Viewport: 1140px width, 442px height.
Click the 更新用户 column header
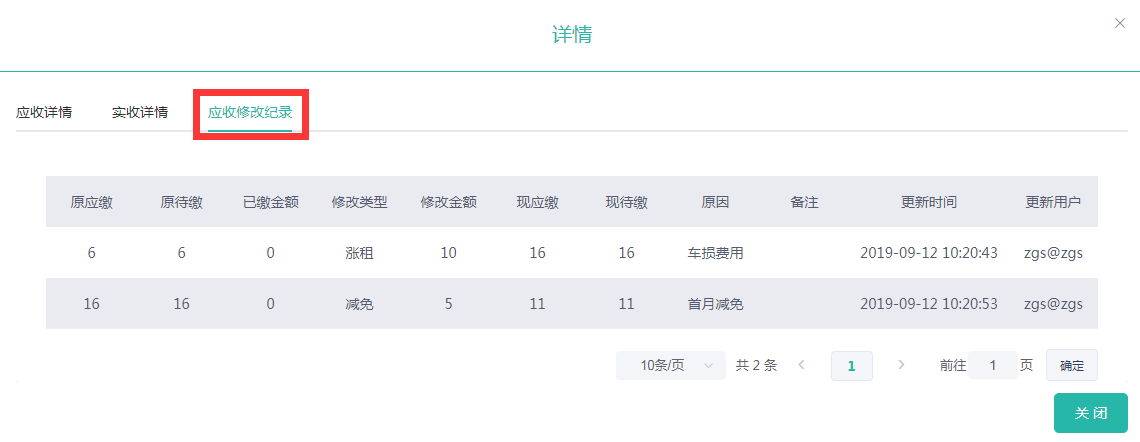tap(1053, 202)
